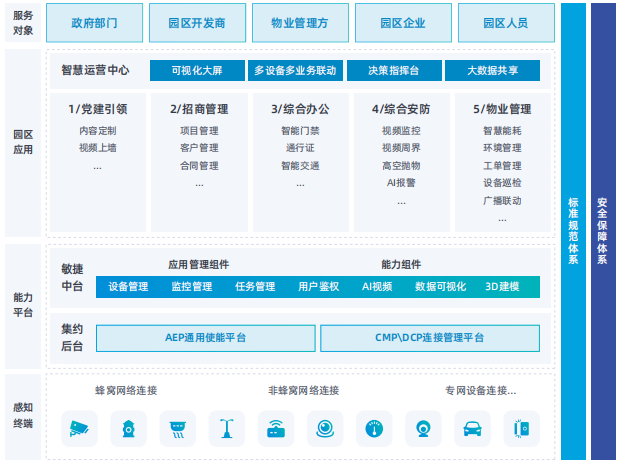Select the wireless router icon
The image size is (636, 468).
275,429
